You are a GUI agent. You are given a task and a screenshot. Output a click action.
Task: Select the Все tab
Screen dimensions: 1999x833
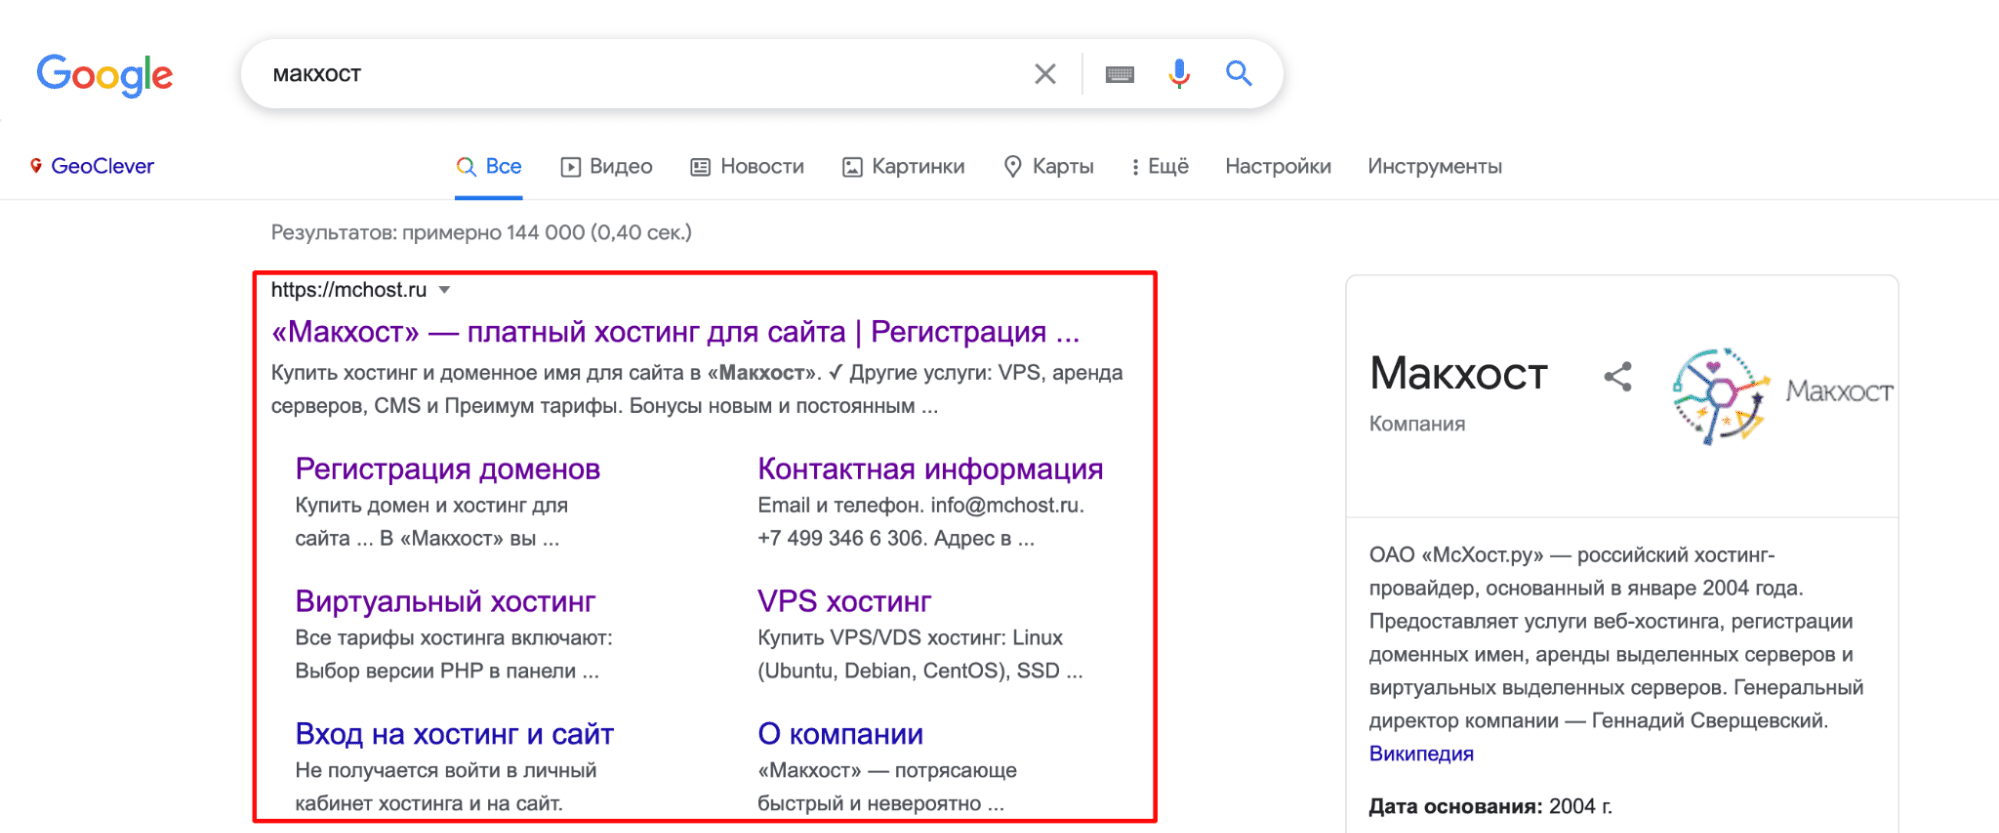click(x=489, y=167)
